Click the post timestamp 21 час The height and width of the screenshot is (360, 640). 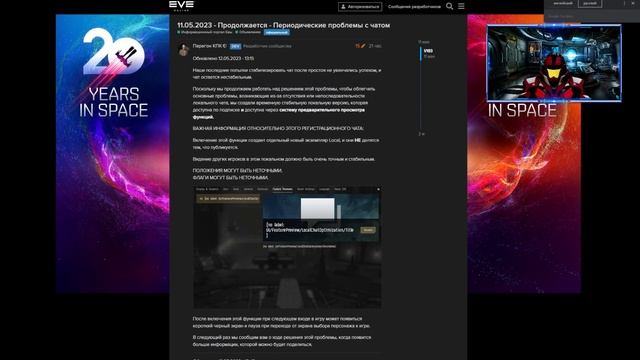coord(375,46)
